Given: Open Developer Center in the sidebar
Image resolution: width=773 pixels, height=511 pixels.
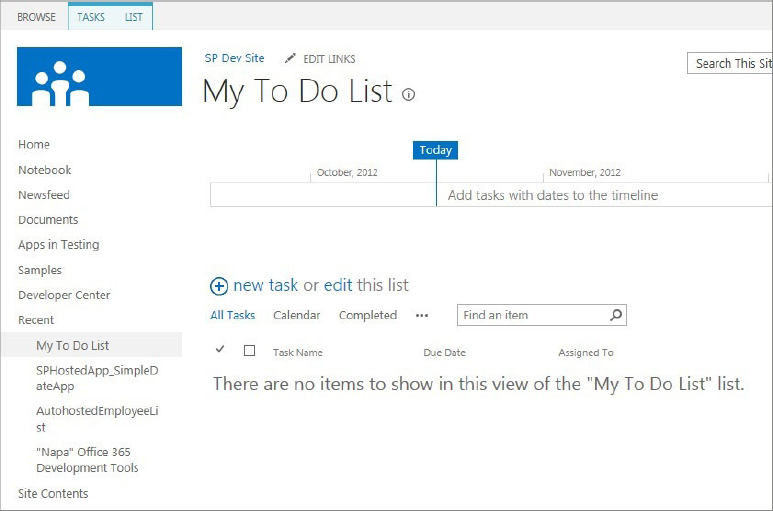Looking at the screenshot, I should [x=64, y=295].
